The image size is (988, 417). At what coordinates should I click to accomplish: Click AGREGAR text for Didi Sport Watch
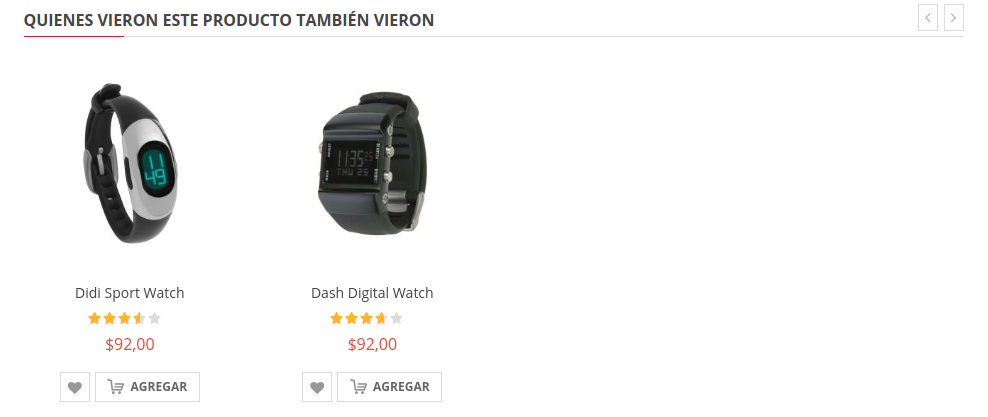click(x=159, y=387)
